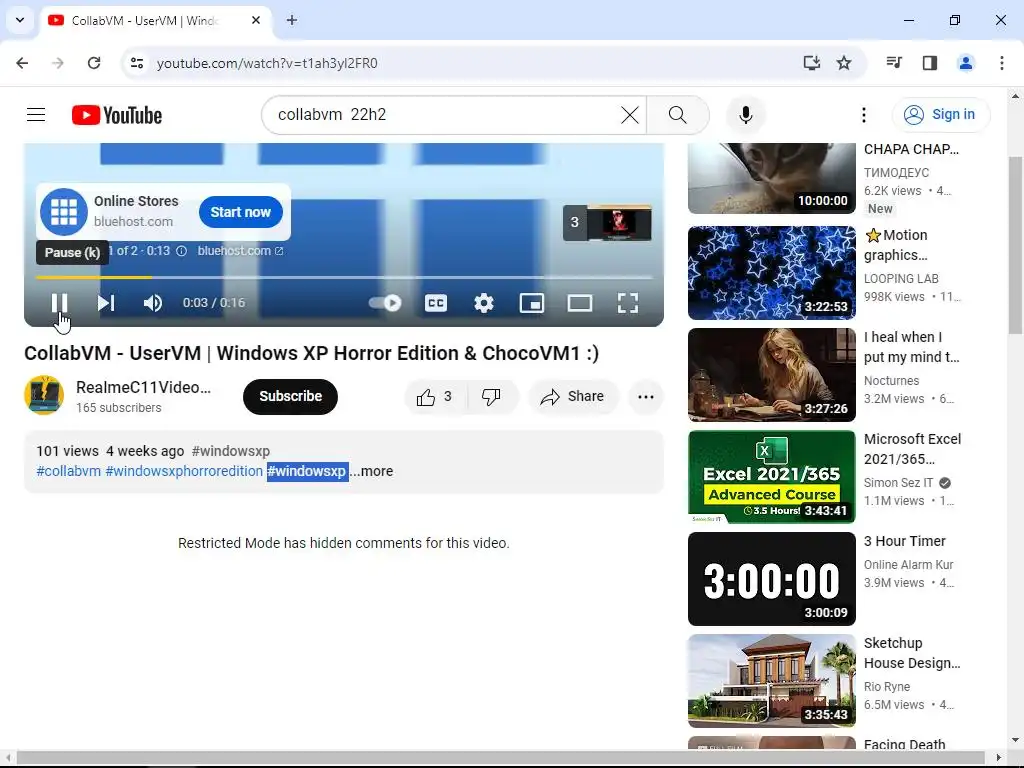This screenshot has height=768, width=1024.
Task: Open Sketchup House Design thumbnail
Action: coord(771,680)
